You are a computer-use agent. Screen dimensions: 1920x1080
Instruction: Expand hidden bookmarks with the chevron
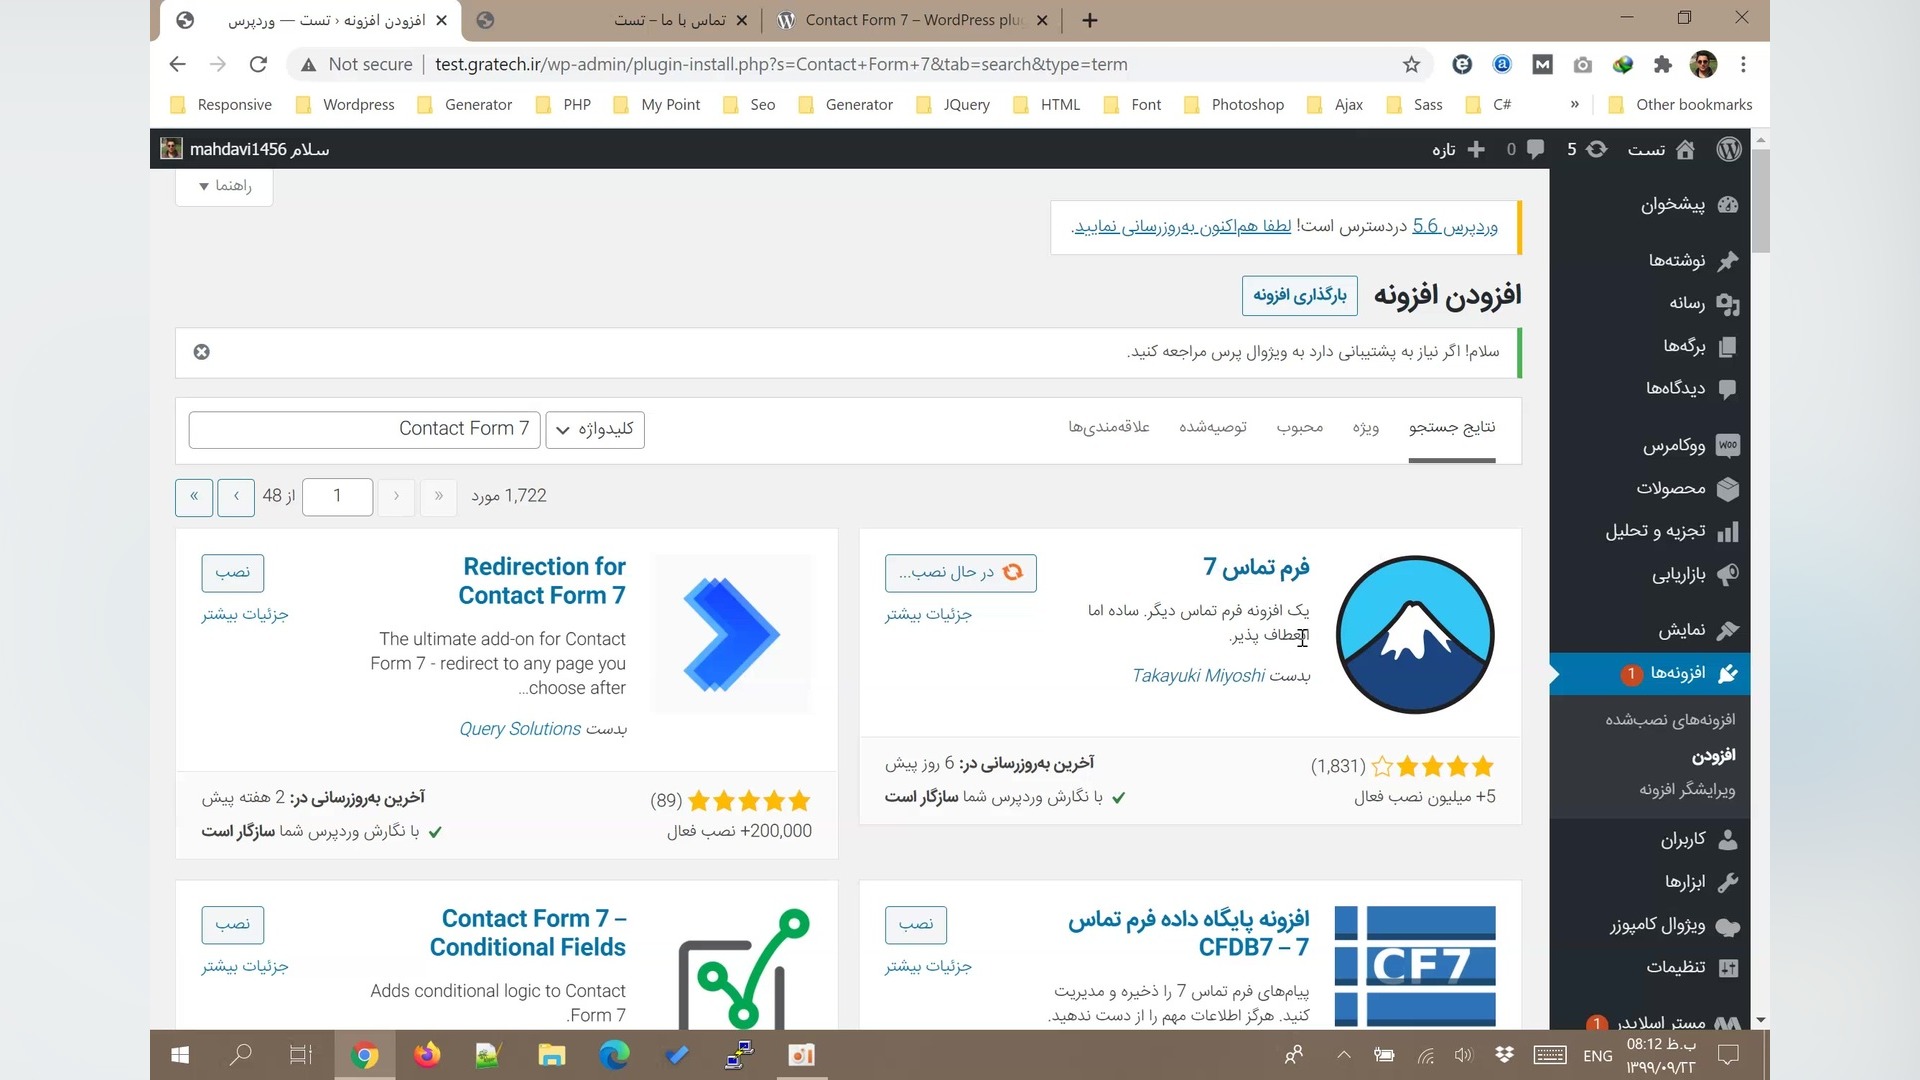[x=1574, y=105]
